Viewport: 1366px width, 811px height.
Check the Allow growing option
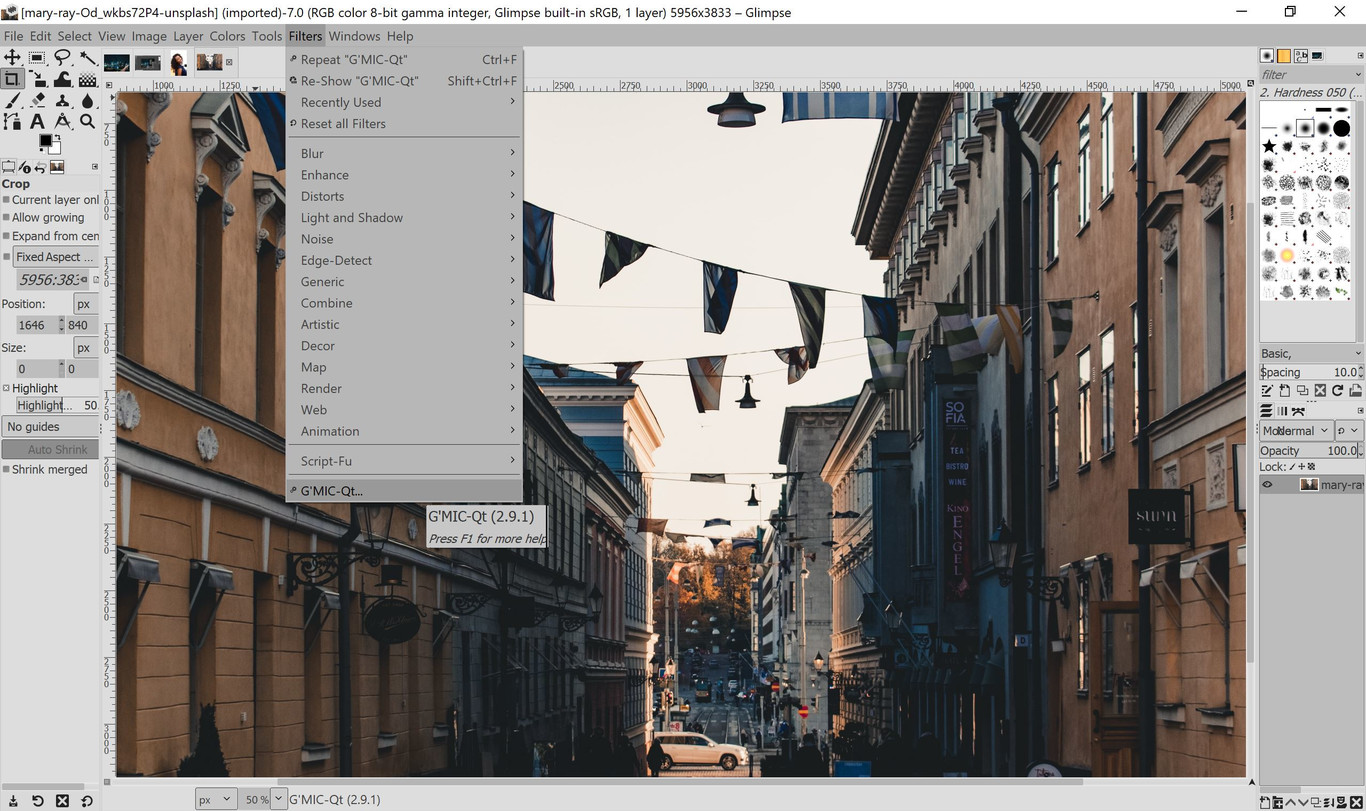click(x=8, y=218)
